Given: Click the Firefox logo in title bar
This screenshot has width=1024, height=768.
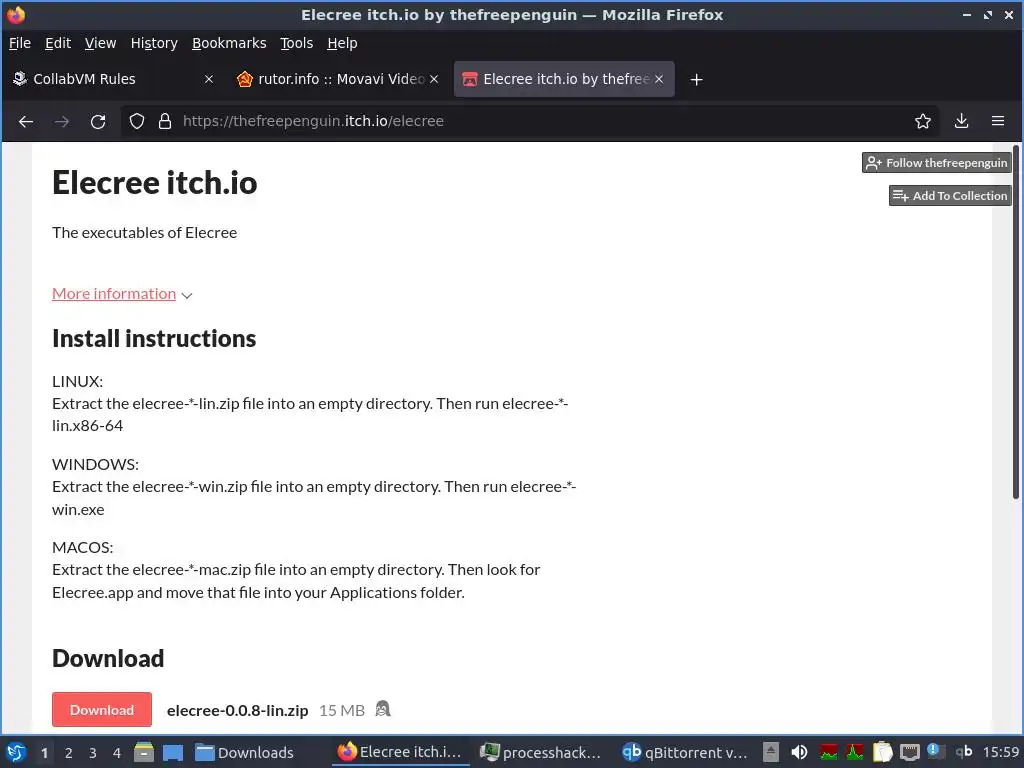Looking at the screenshot, I should click(15, 14).
